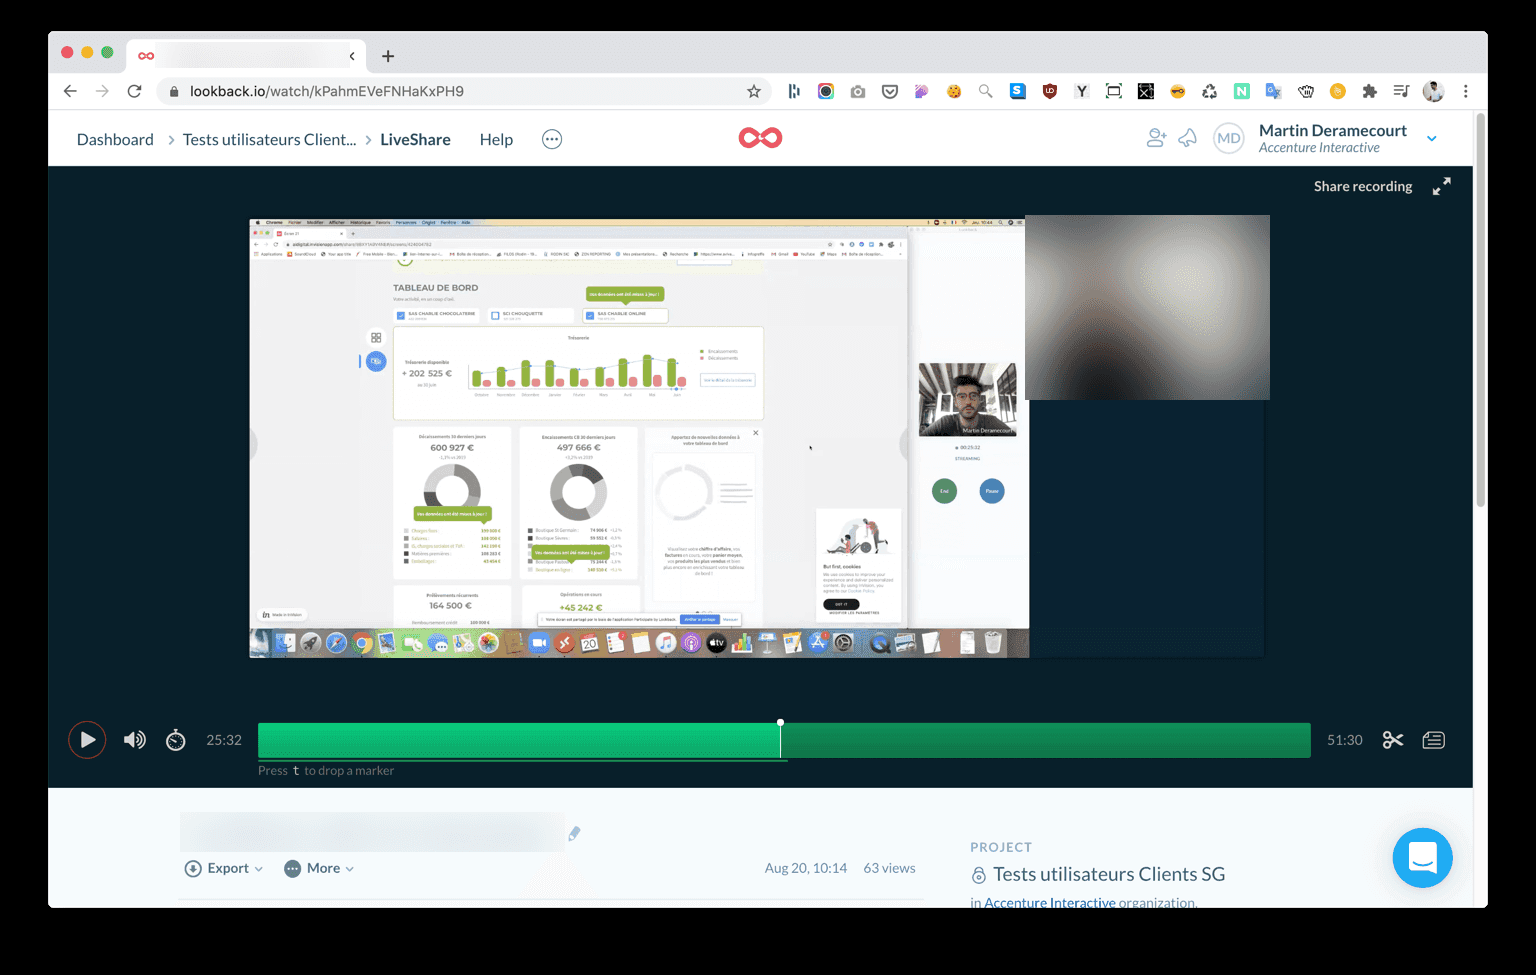The height and width of the screenshot is (975, 1536).
Task: Go back in Chrome
Action: pyautogui.click(x=70, y=91)
